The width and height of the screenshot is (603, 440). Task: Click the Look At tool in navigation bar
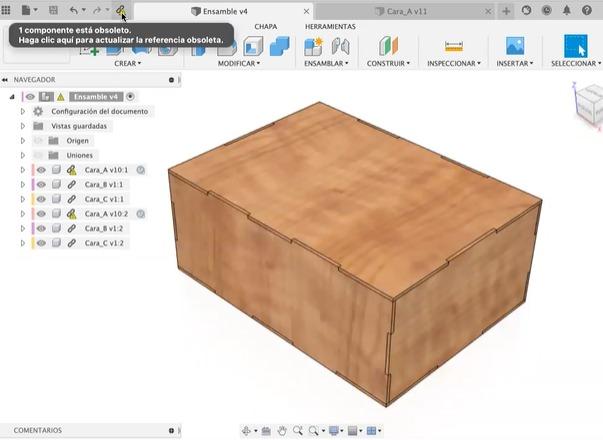click(266, 431)
